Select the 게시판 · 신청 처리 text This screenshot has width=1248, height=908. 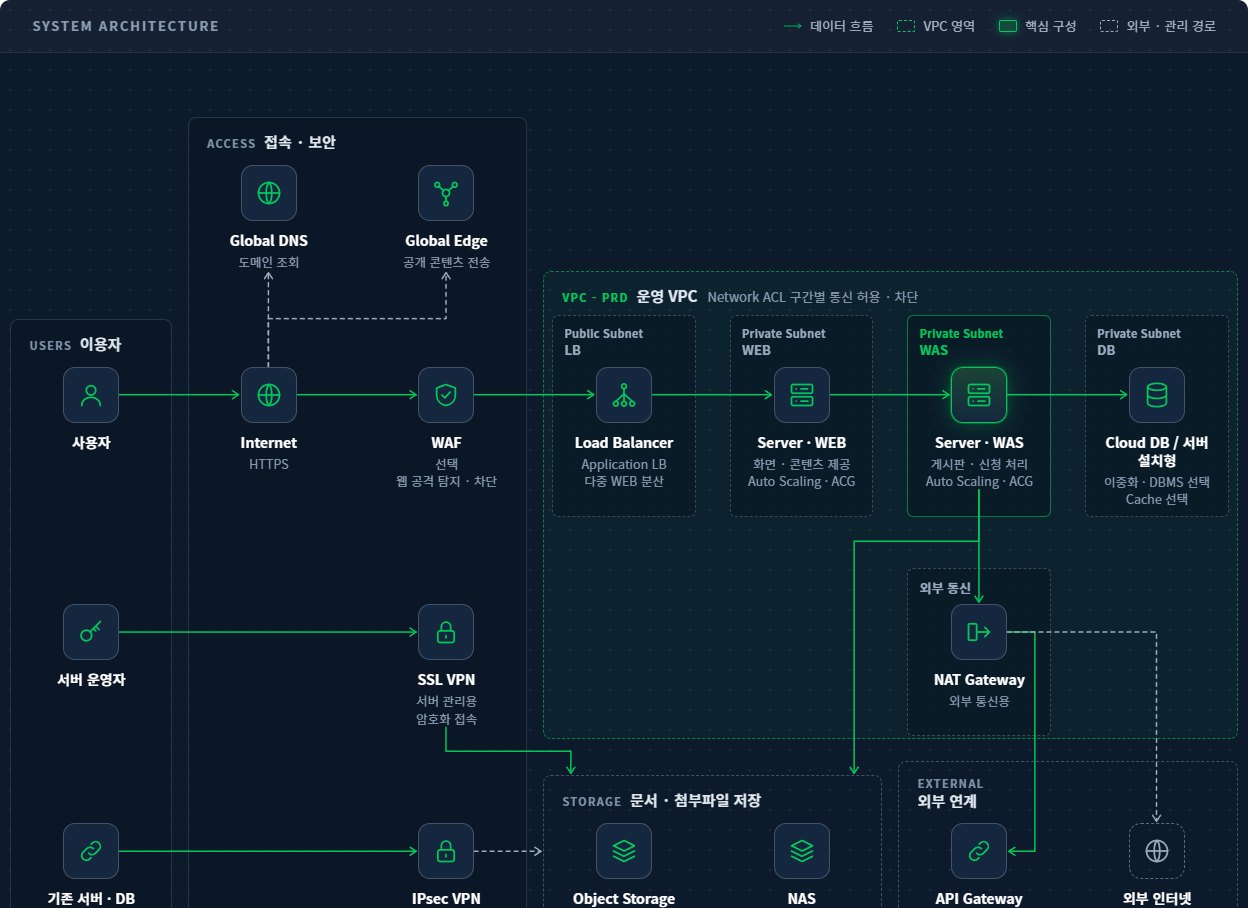[979, 465]
